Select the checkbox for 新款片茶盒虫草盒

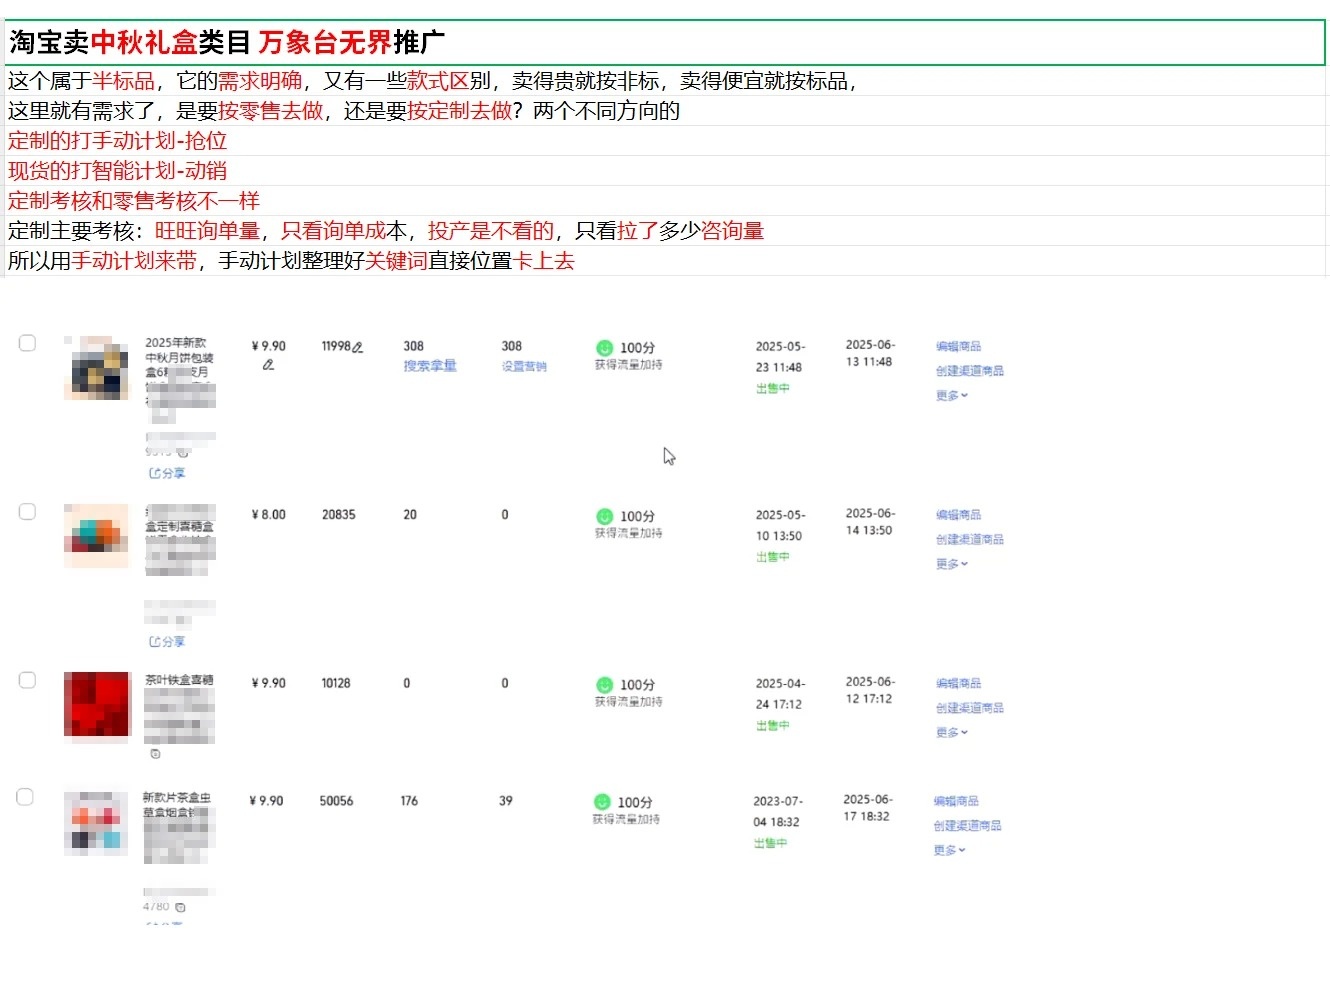[x=25, y=797]
